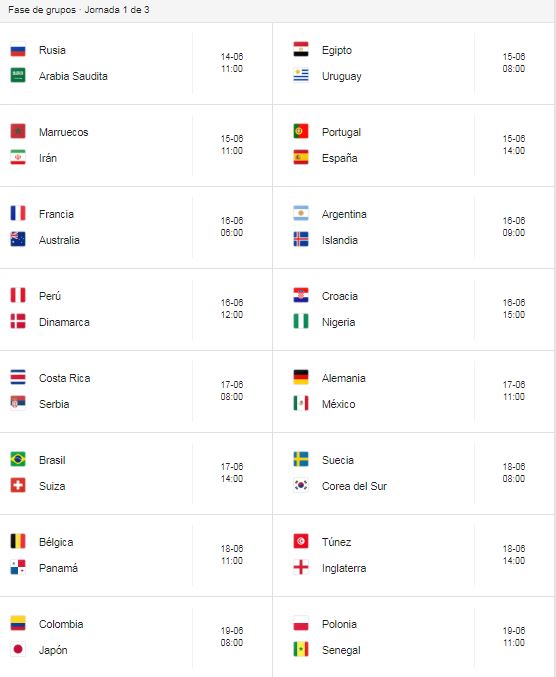The width and height of the screenshot is (556, 677).
Task: Open the 14-06 11:00 Rusia match time
Action: tap(232, 63)
